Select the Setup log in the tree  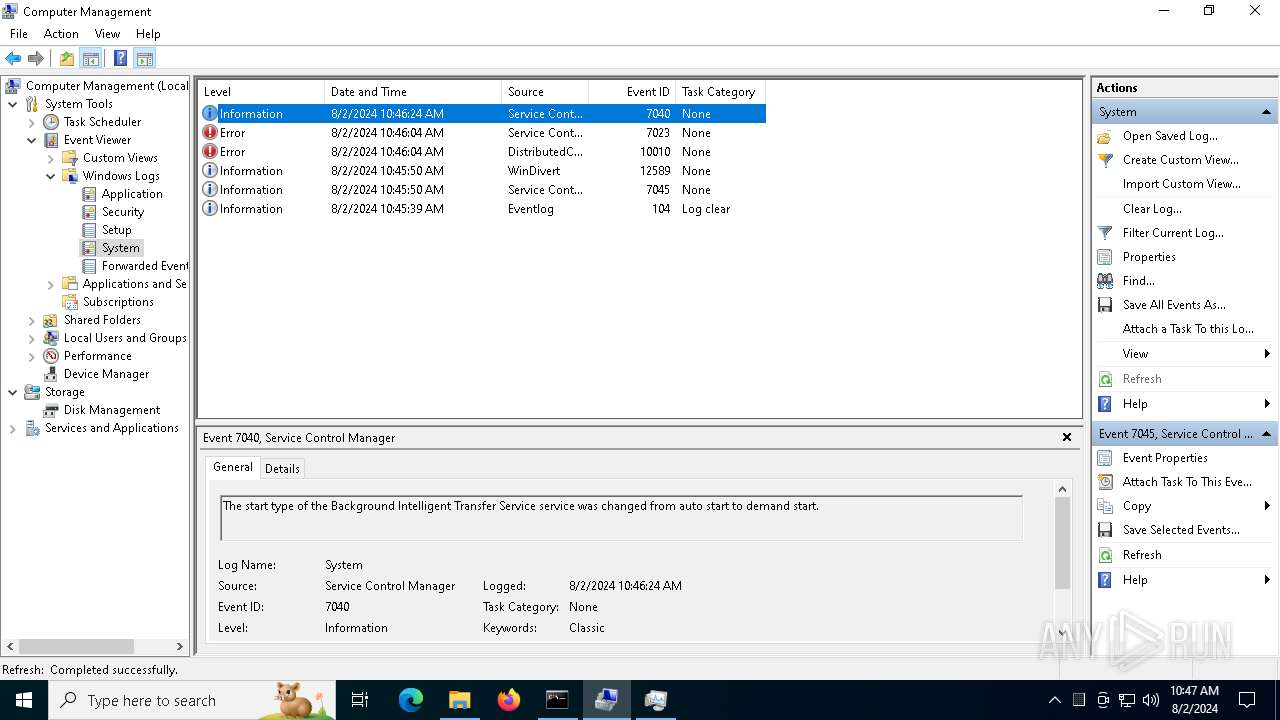tap(116, 230)
